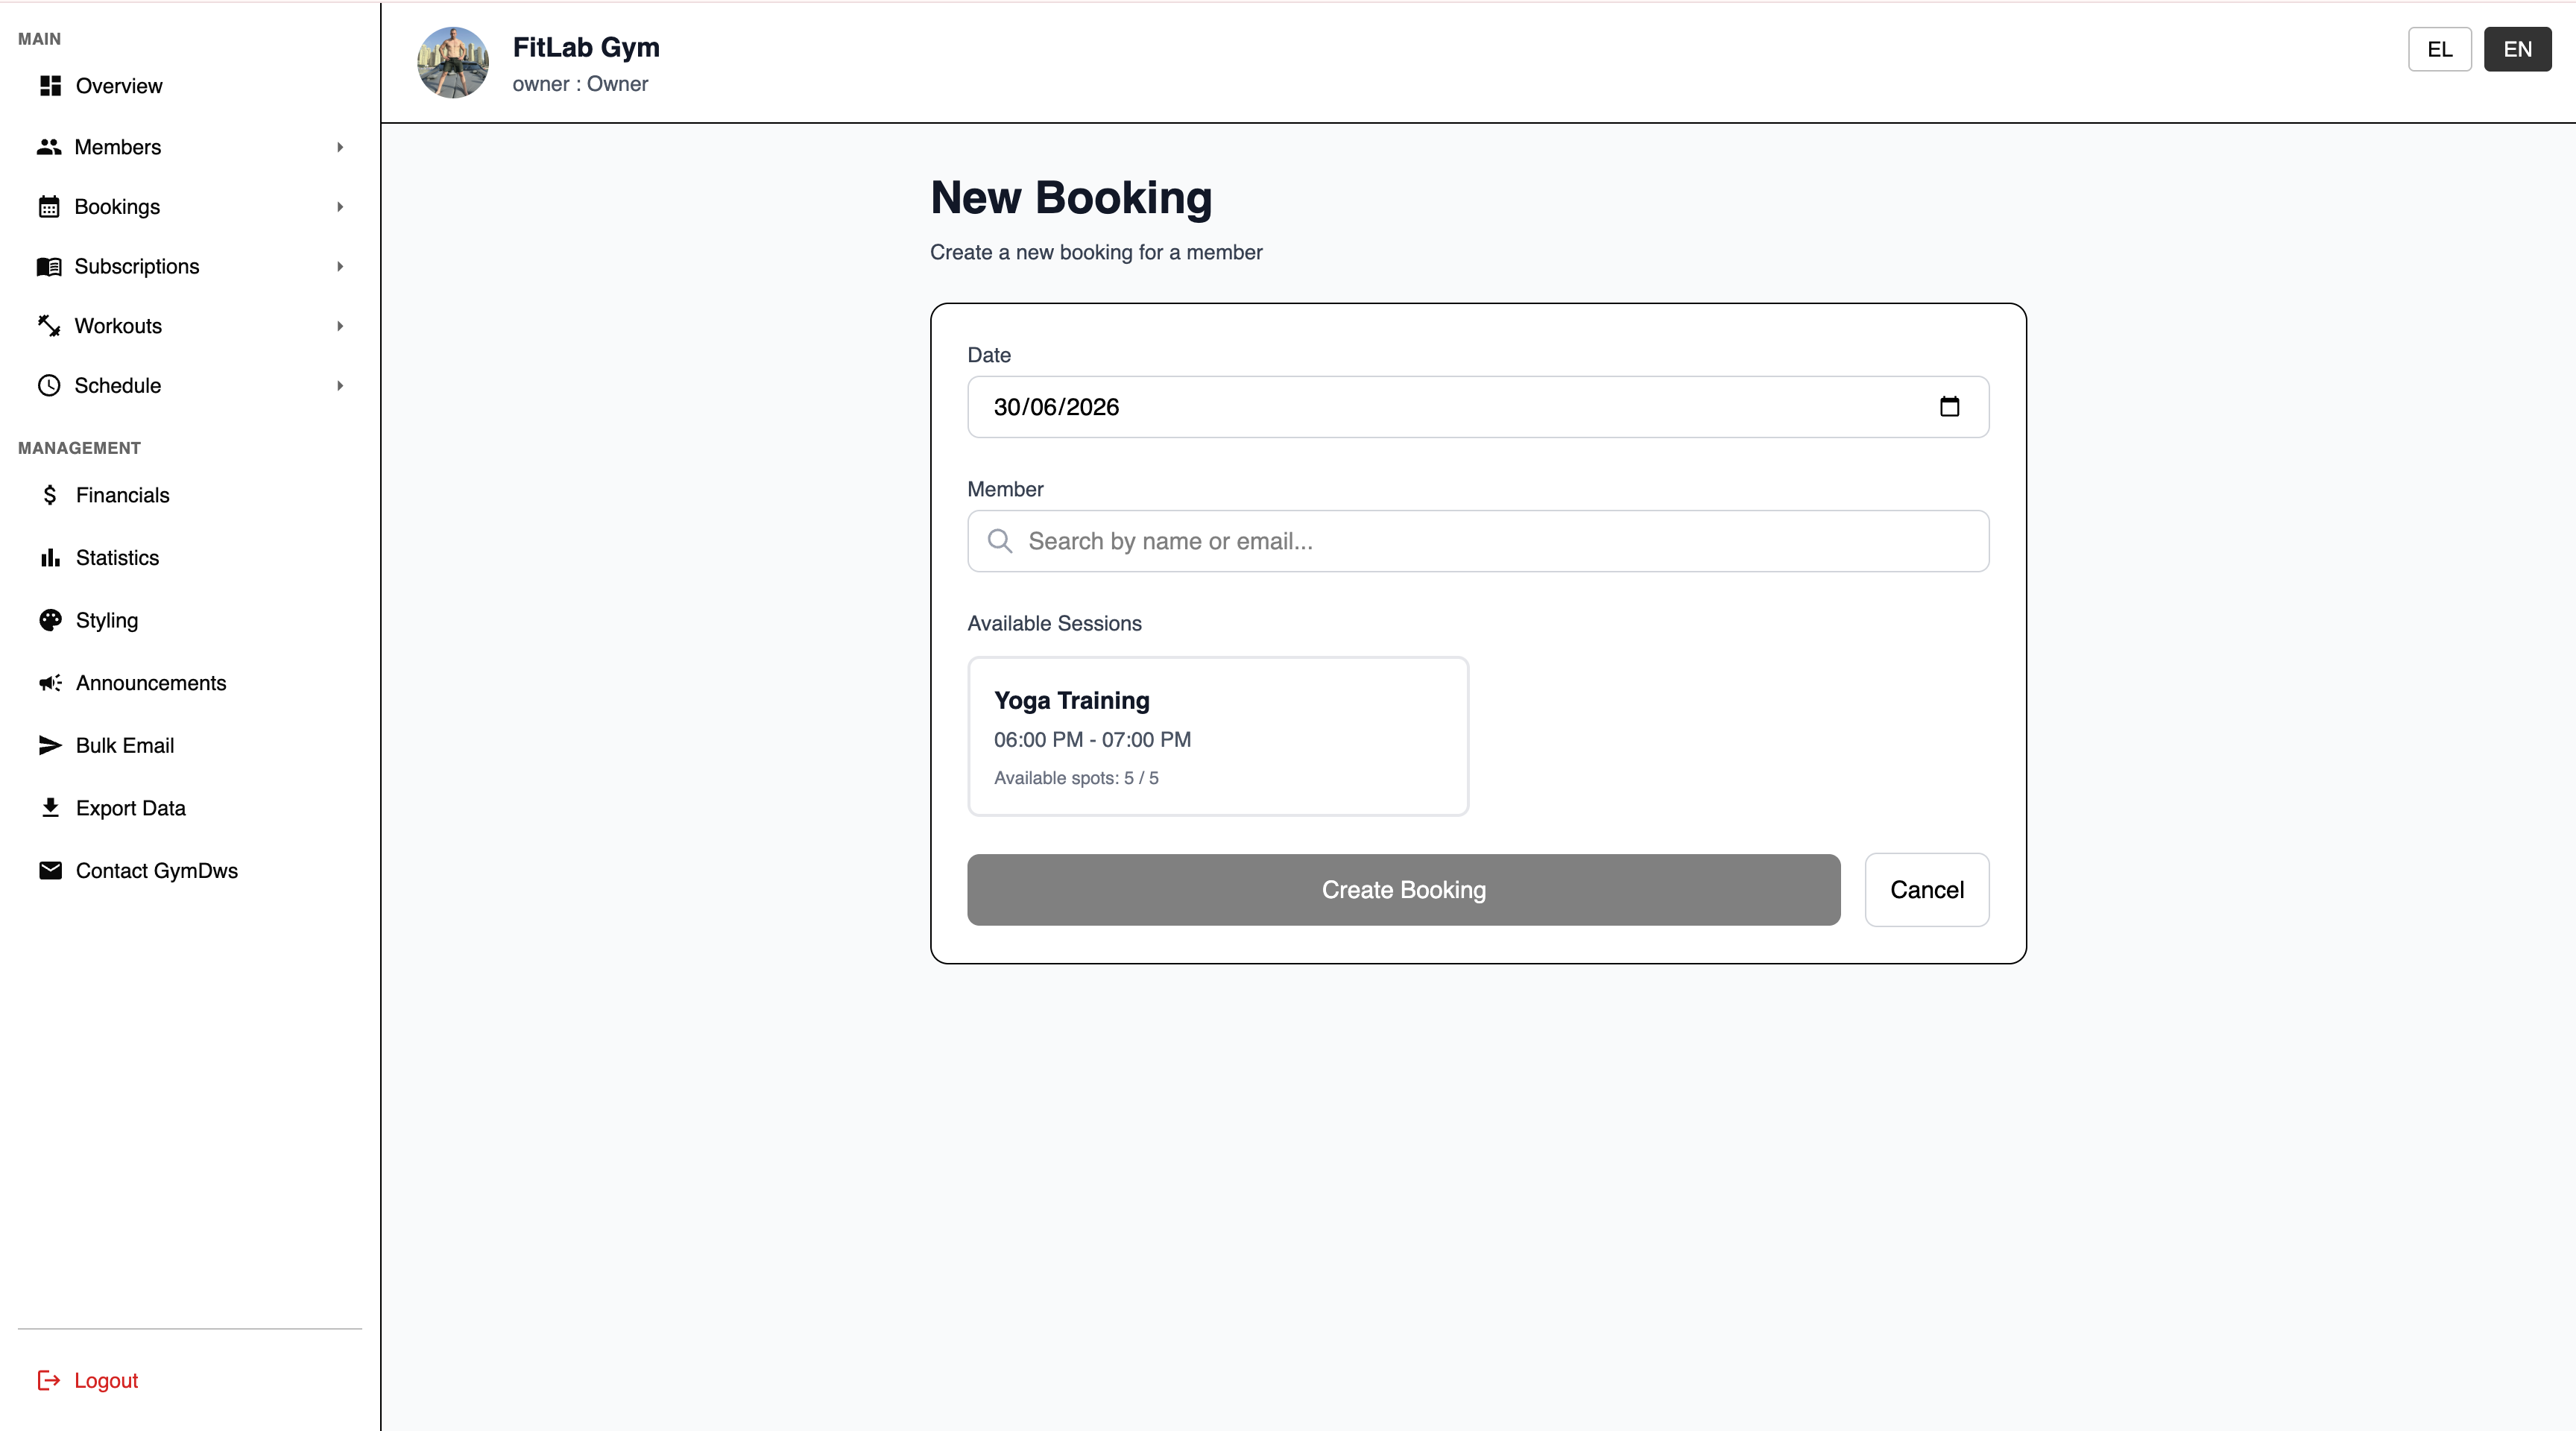The height and width of the screenshot is (1431, 2576).
Task: Select the Yoga Training session card
Action: click(x=1218, y=736)
